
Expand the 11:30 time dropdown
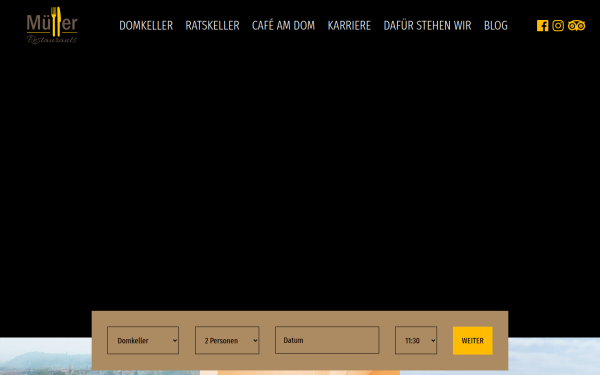tap(416, 340)
